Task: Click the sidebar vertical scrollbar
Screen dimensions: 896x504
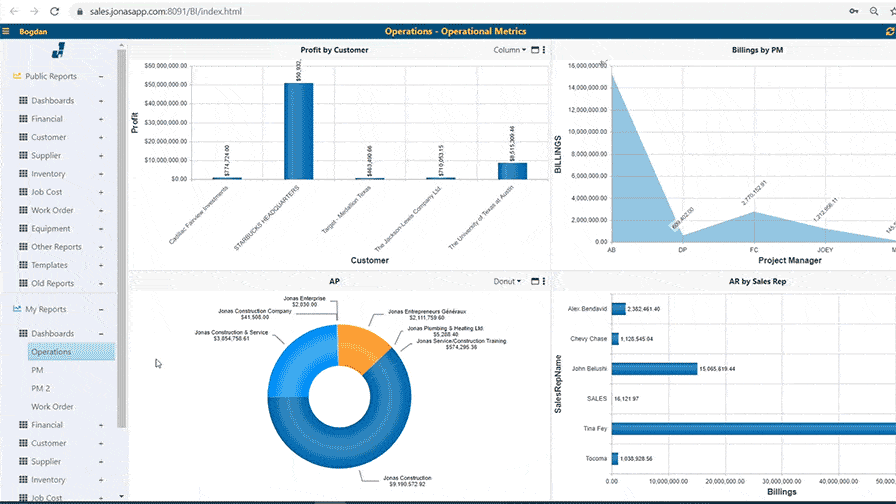Action: tap(121, 238)
